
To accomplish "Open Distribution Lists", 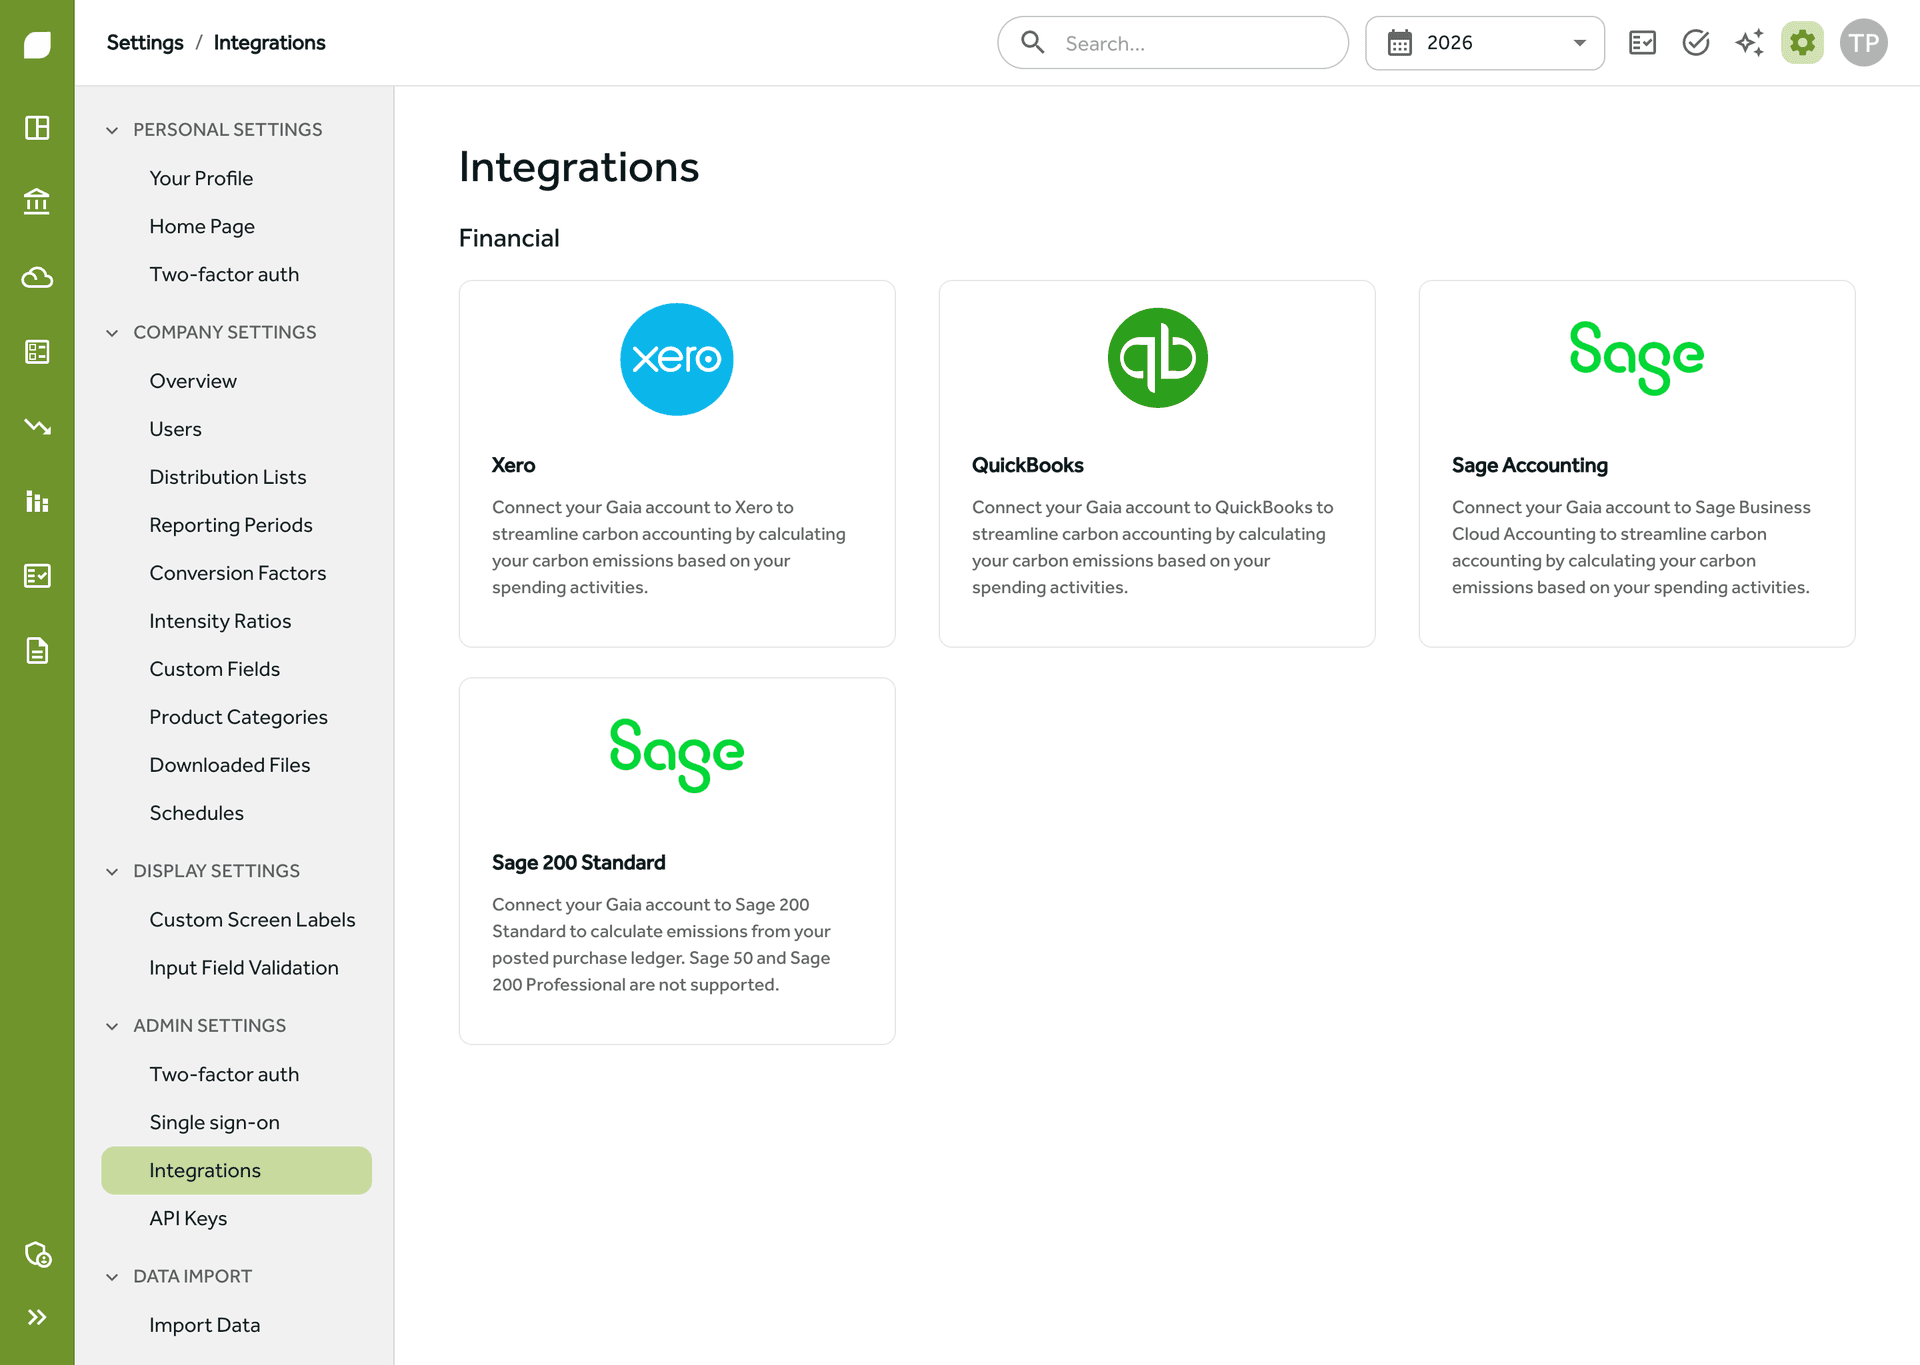I will pos(228,477).
